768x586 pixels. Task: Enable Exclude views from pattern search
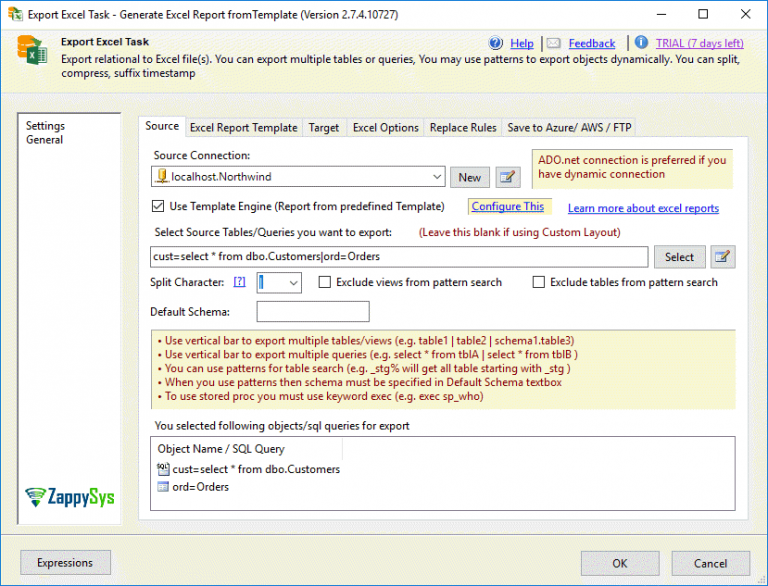coord(325,283)
